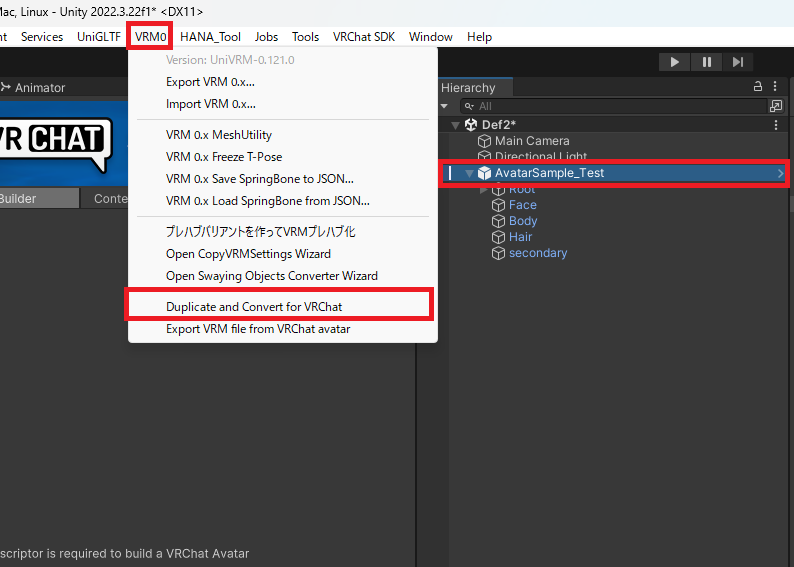
Task: Open the Hierarchy panel options menu
Action: click(775, 87)
